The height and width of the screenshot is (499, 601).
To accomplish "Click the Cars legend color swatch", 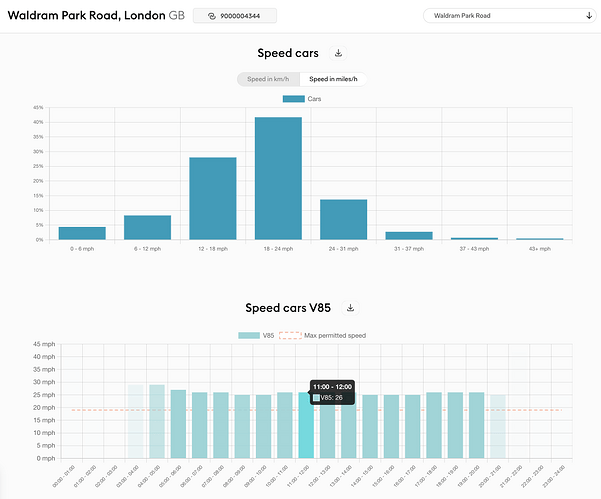I will pyautogui.click(x=294, y=99).
